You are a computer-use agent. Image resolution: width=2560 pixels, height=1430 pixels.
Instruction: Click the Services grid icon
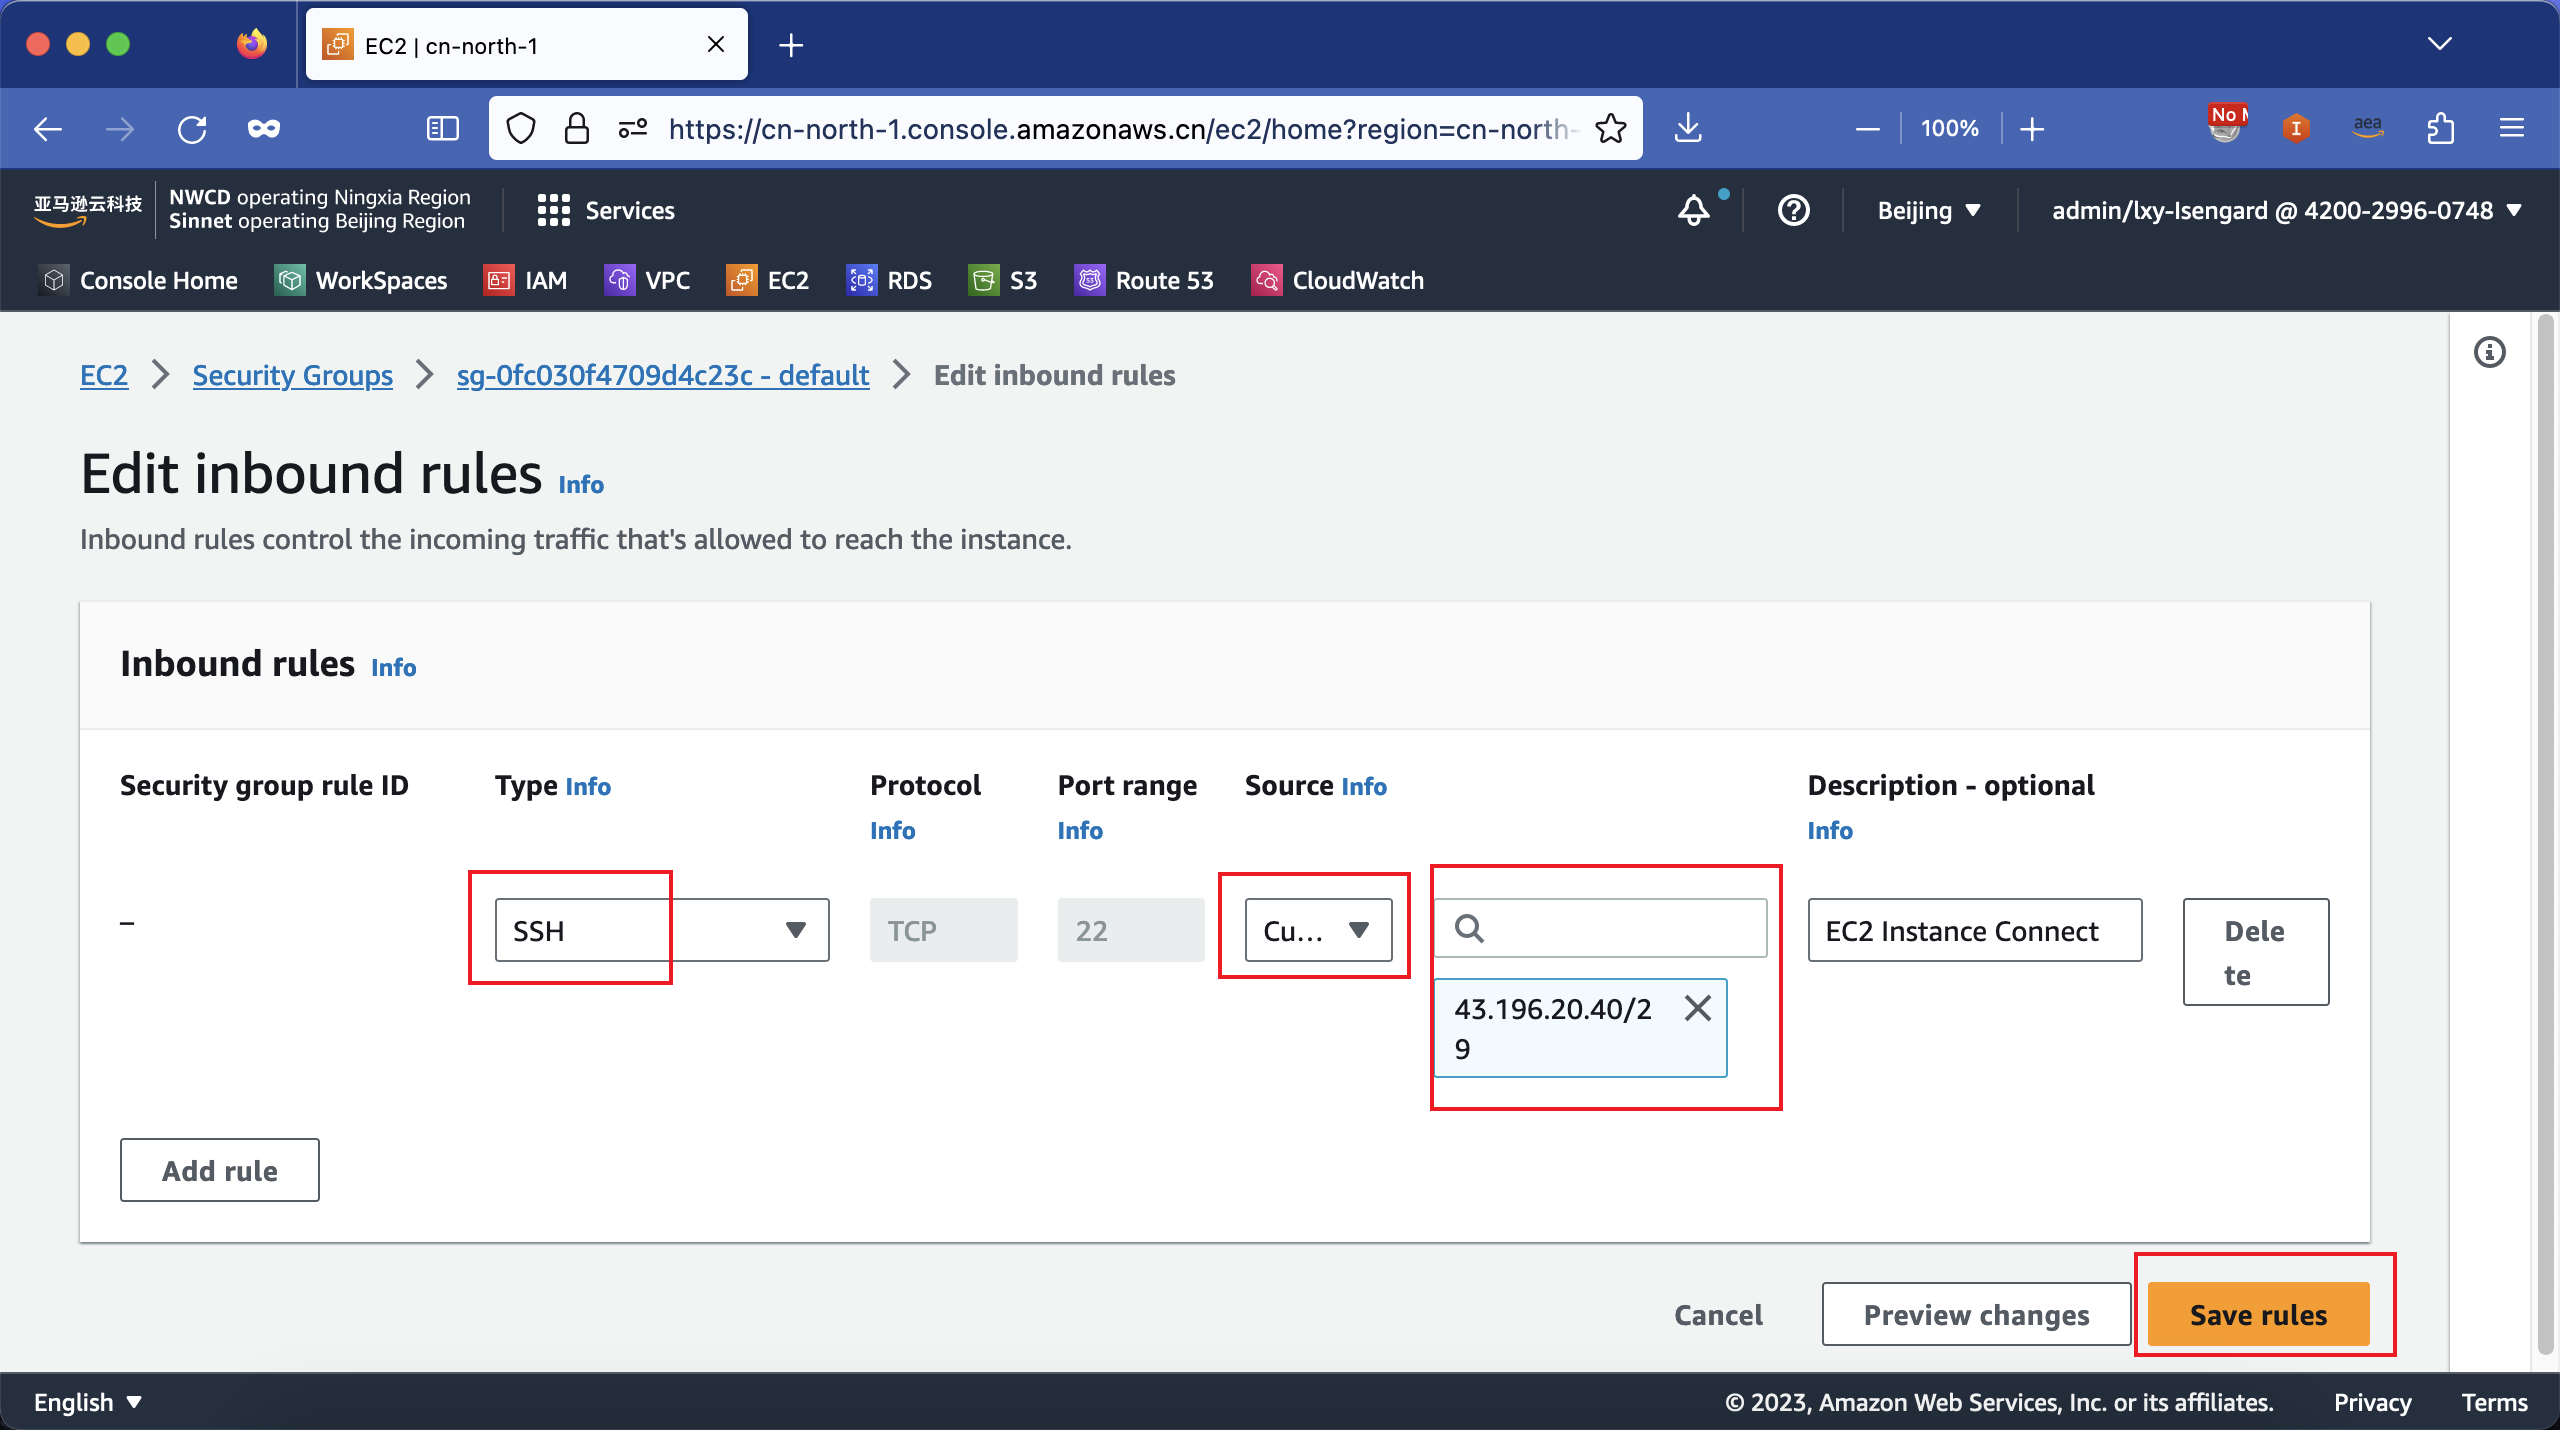pos(550,209)
